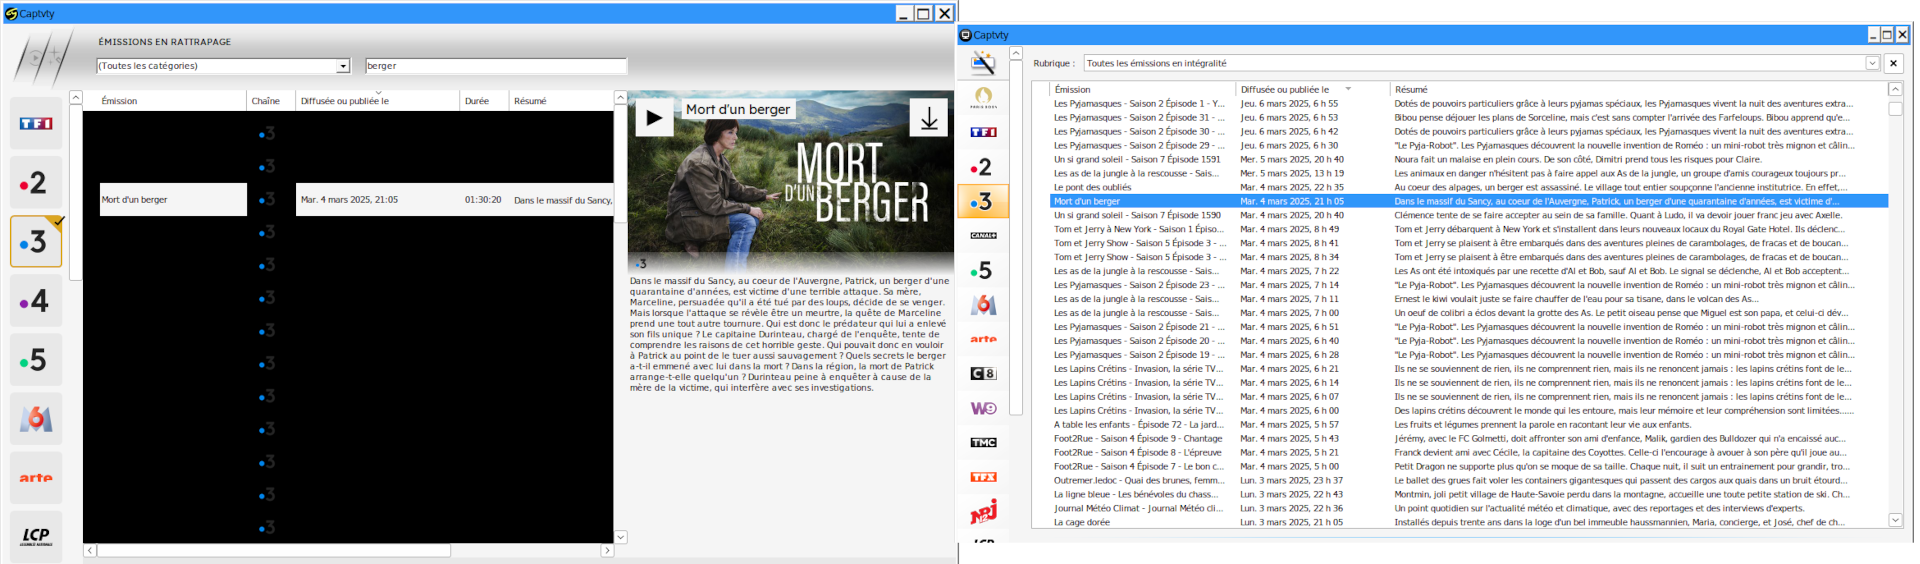Open the LCP channel in left sidebar

pyautogui.click(x=36, y=536)
